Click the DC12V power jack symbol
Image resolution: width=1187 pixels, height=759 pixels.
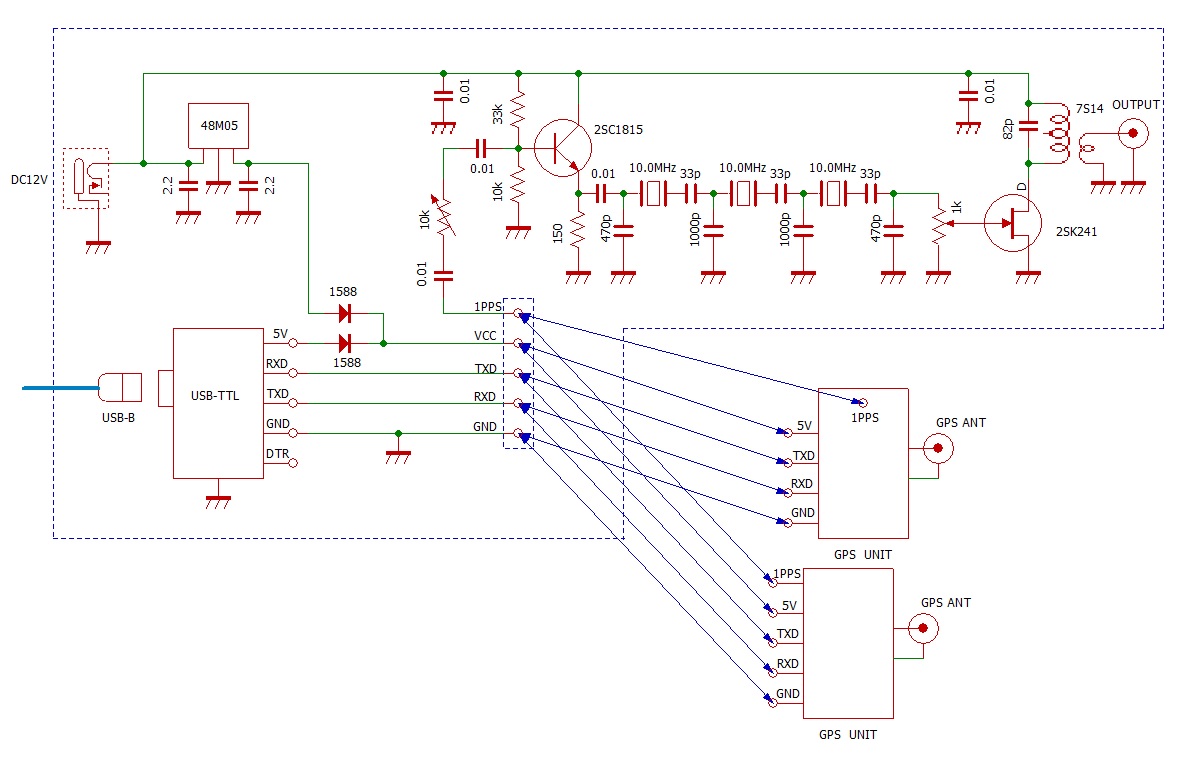tap(86, 178)
